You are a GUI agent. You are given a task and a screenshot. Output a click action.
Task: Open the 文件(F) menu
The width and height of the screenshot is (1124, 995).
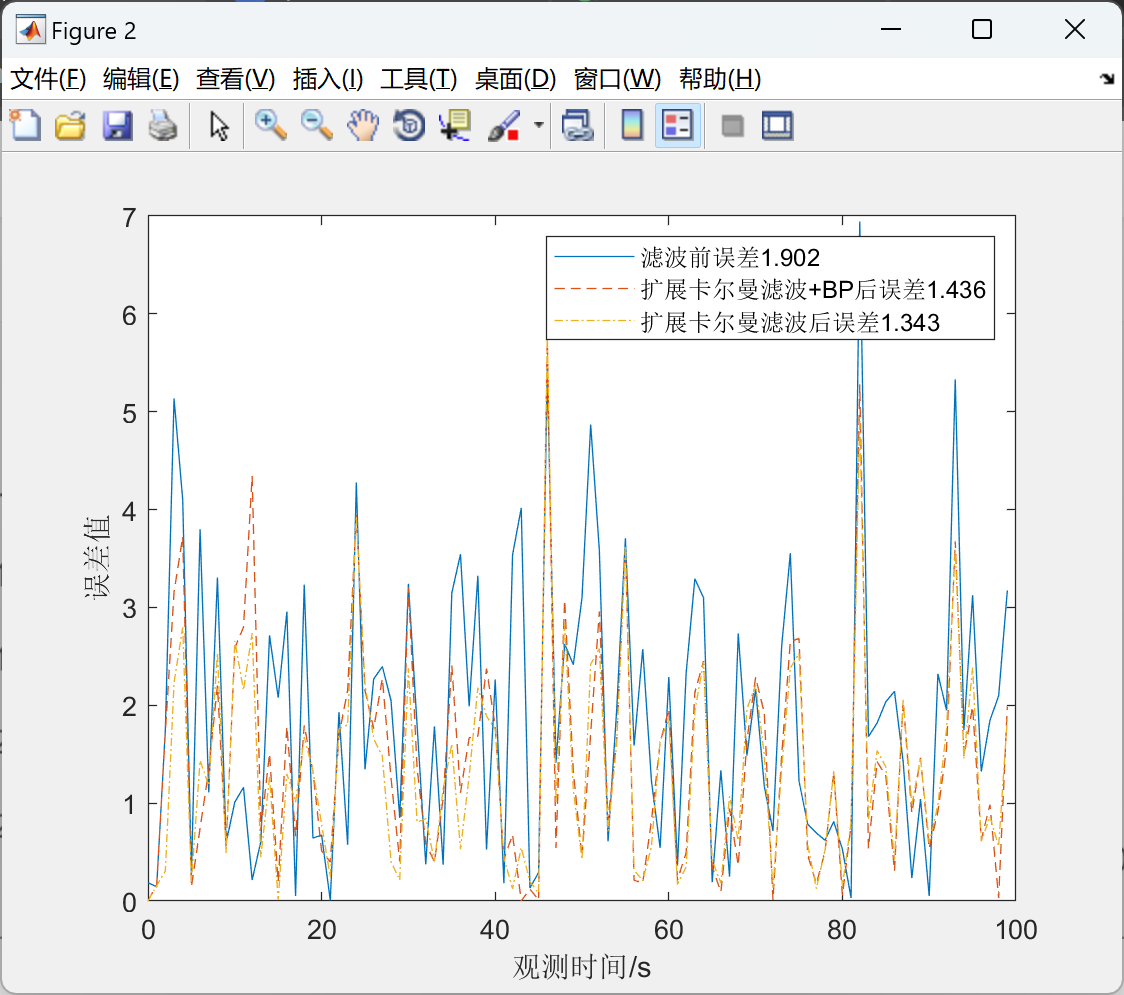click(48, 79)
